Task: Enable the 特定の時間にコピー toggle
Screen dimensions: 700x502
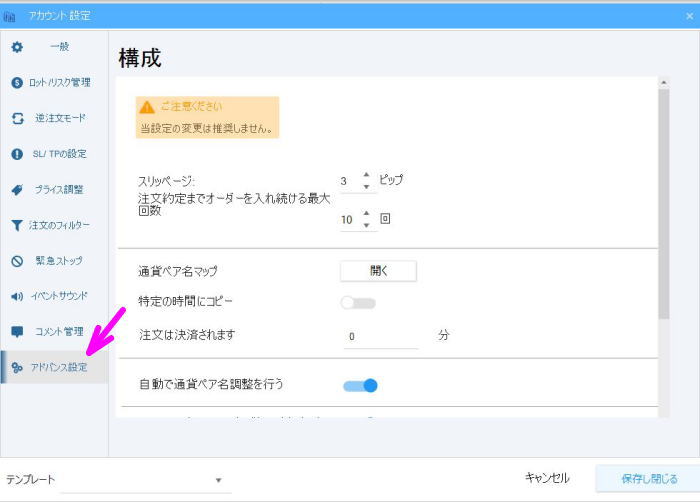Action: (x=358, y=302)
